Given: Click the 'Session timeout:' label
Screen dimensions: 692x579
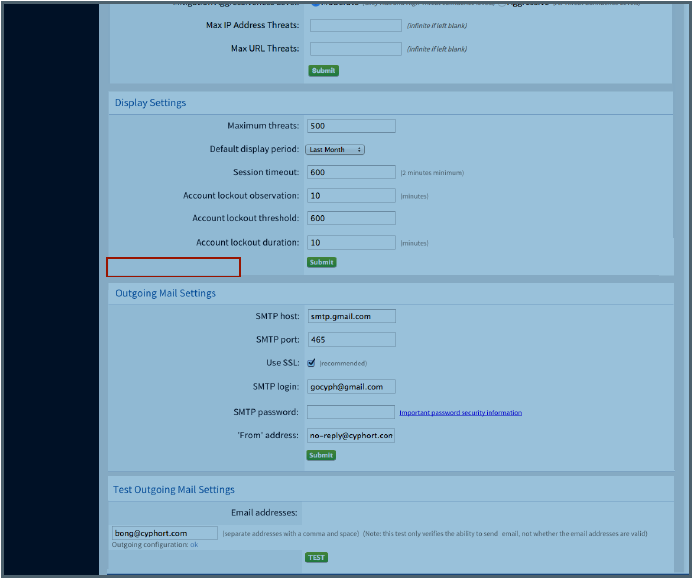Looking at the screenshot, I should (266, 172).
